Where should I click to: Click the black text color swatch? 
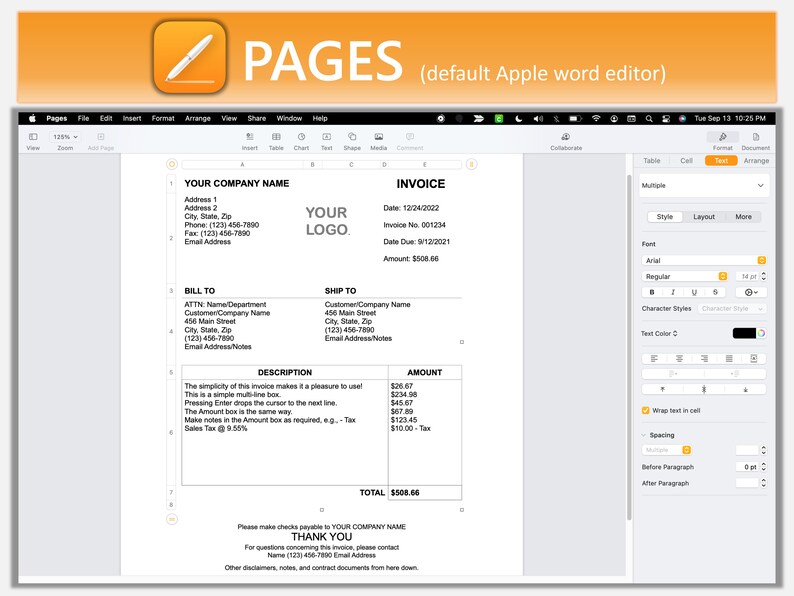coord(744,333)
